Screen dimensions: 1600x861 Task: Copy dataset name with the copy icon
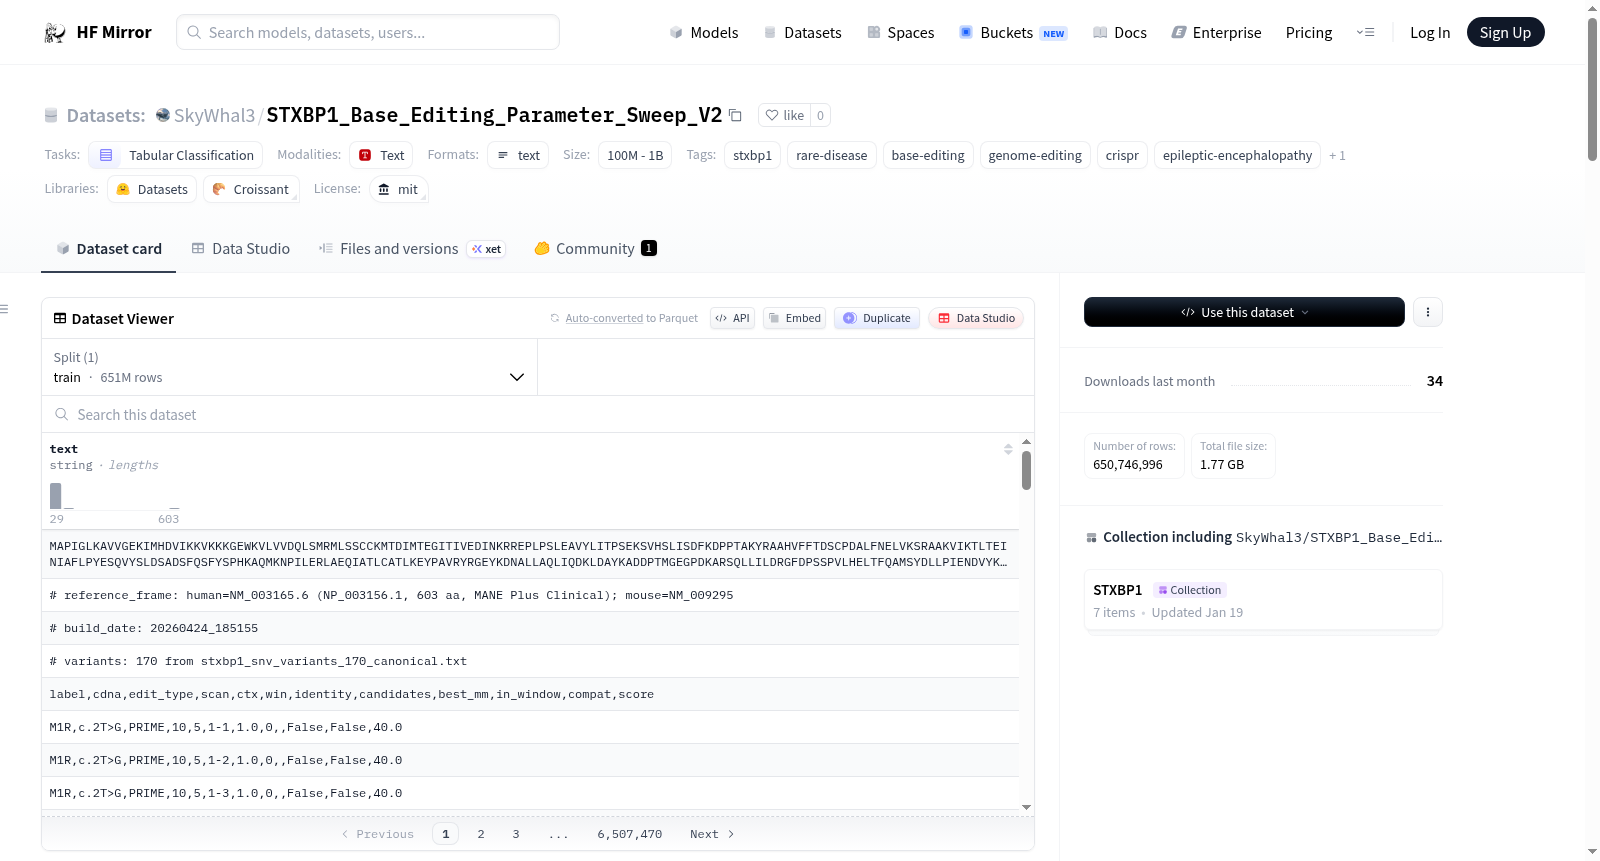(735, 115)
